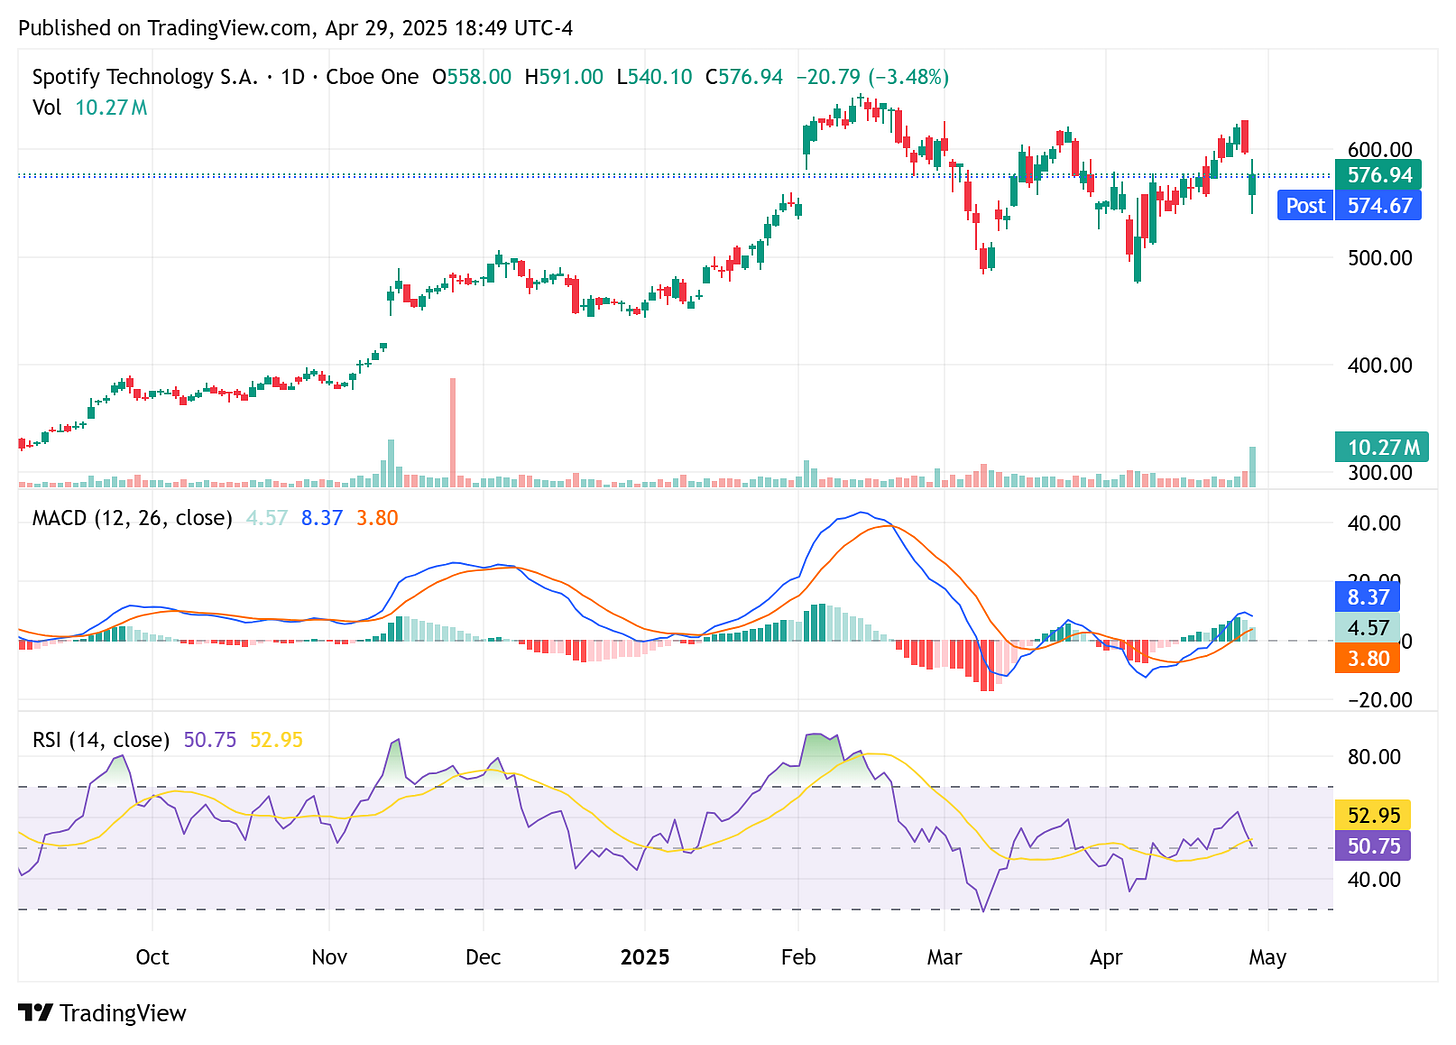Image resolution: width=1456 pixels, height=1045 pixels.
Task: Click the Vol indicator label
Action: tap(46, 107)
